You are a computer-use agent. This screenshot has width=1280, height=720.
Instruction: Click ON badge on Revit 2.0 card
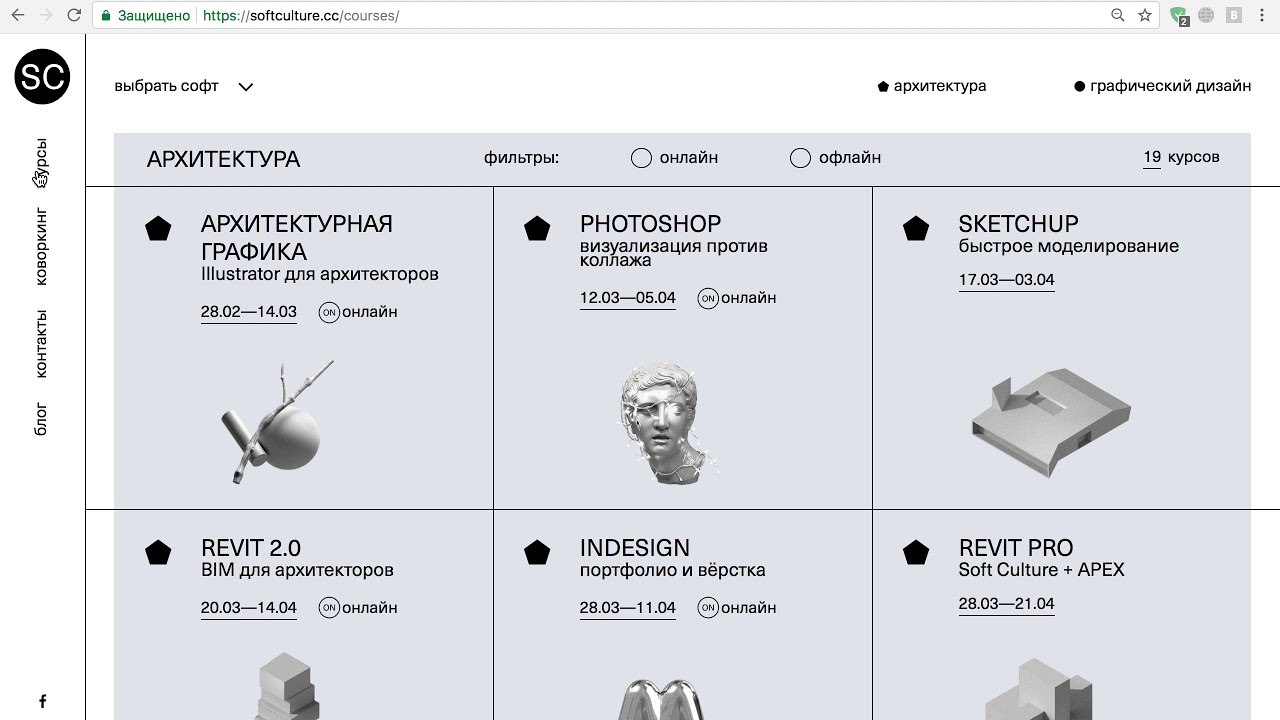click(x=329, y=608)
